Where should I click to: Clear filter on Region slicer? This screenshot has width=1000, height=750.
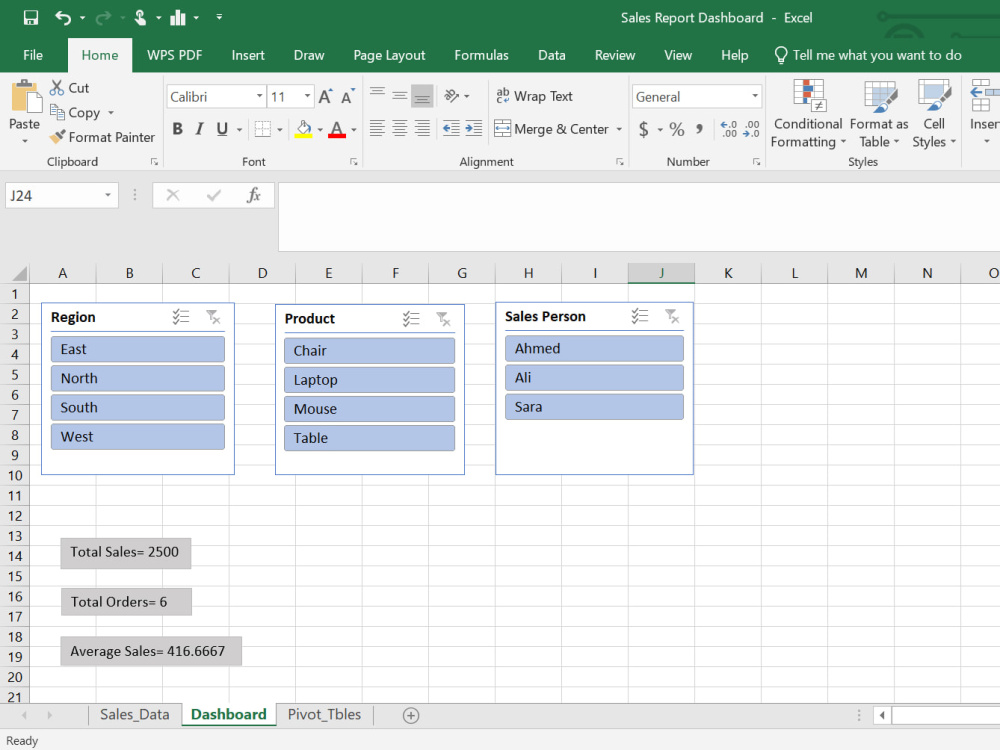click(x=213, y=317)
